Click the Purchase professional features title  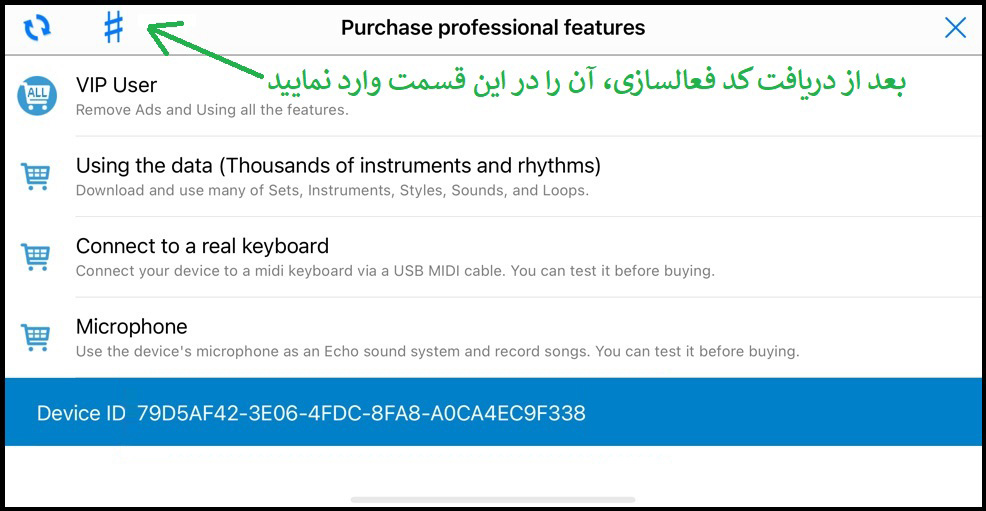(493, 28)
